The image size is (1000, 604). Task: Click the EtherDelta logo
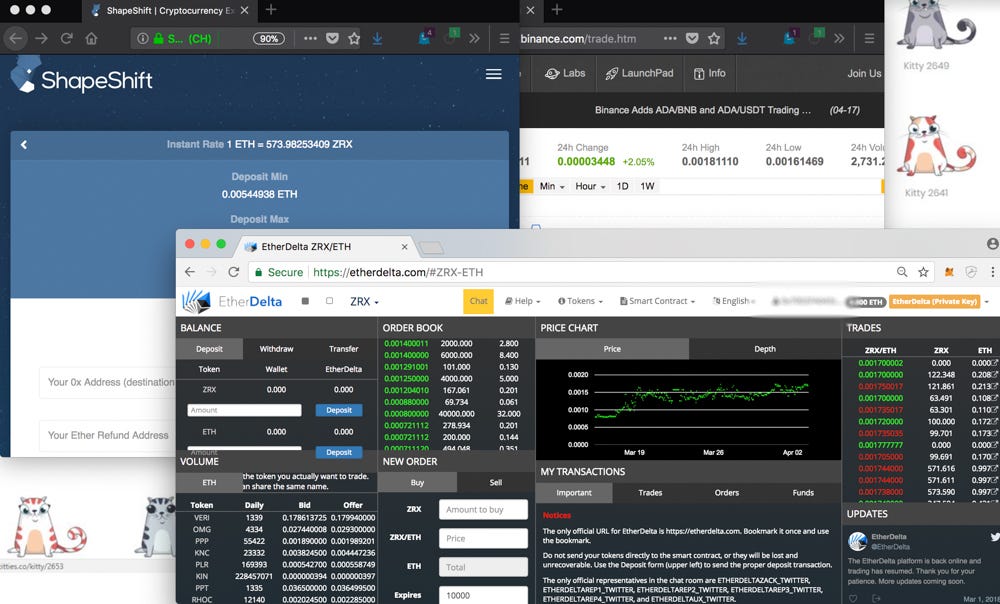pos(232,301)
